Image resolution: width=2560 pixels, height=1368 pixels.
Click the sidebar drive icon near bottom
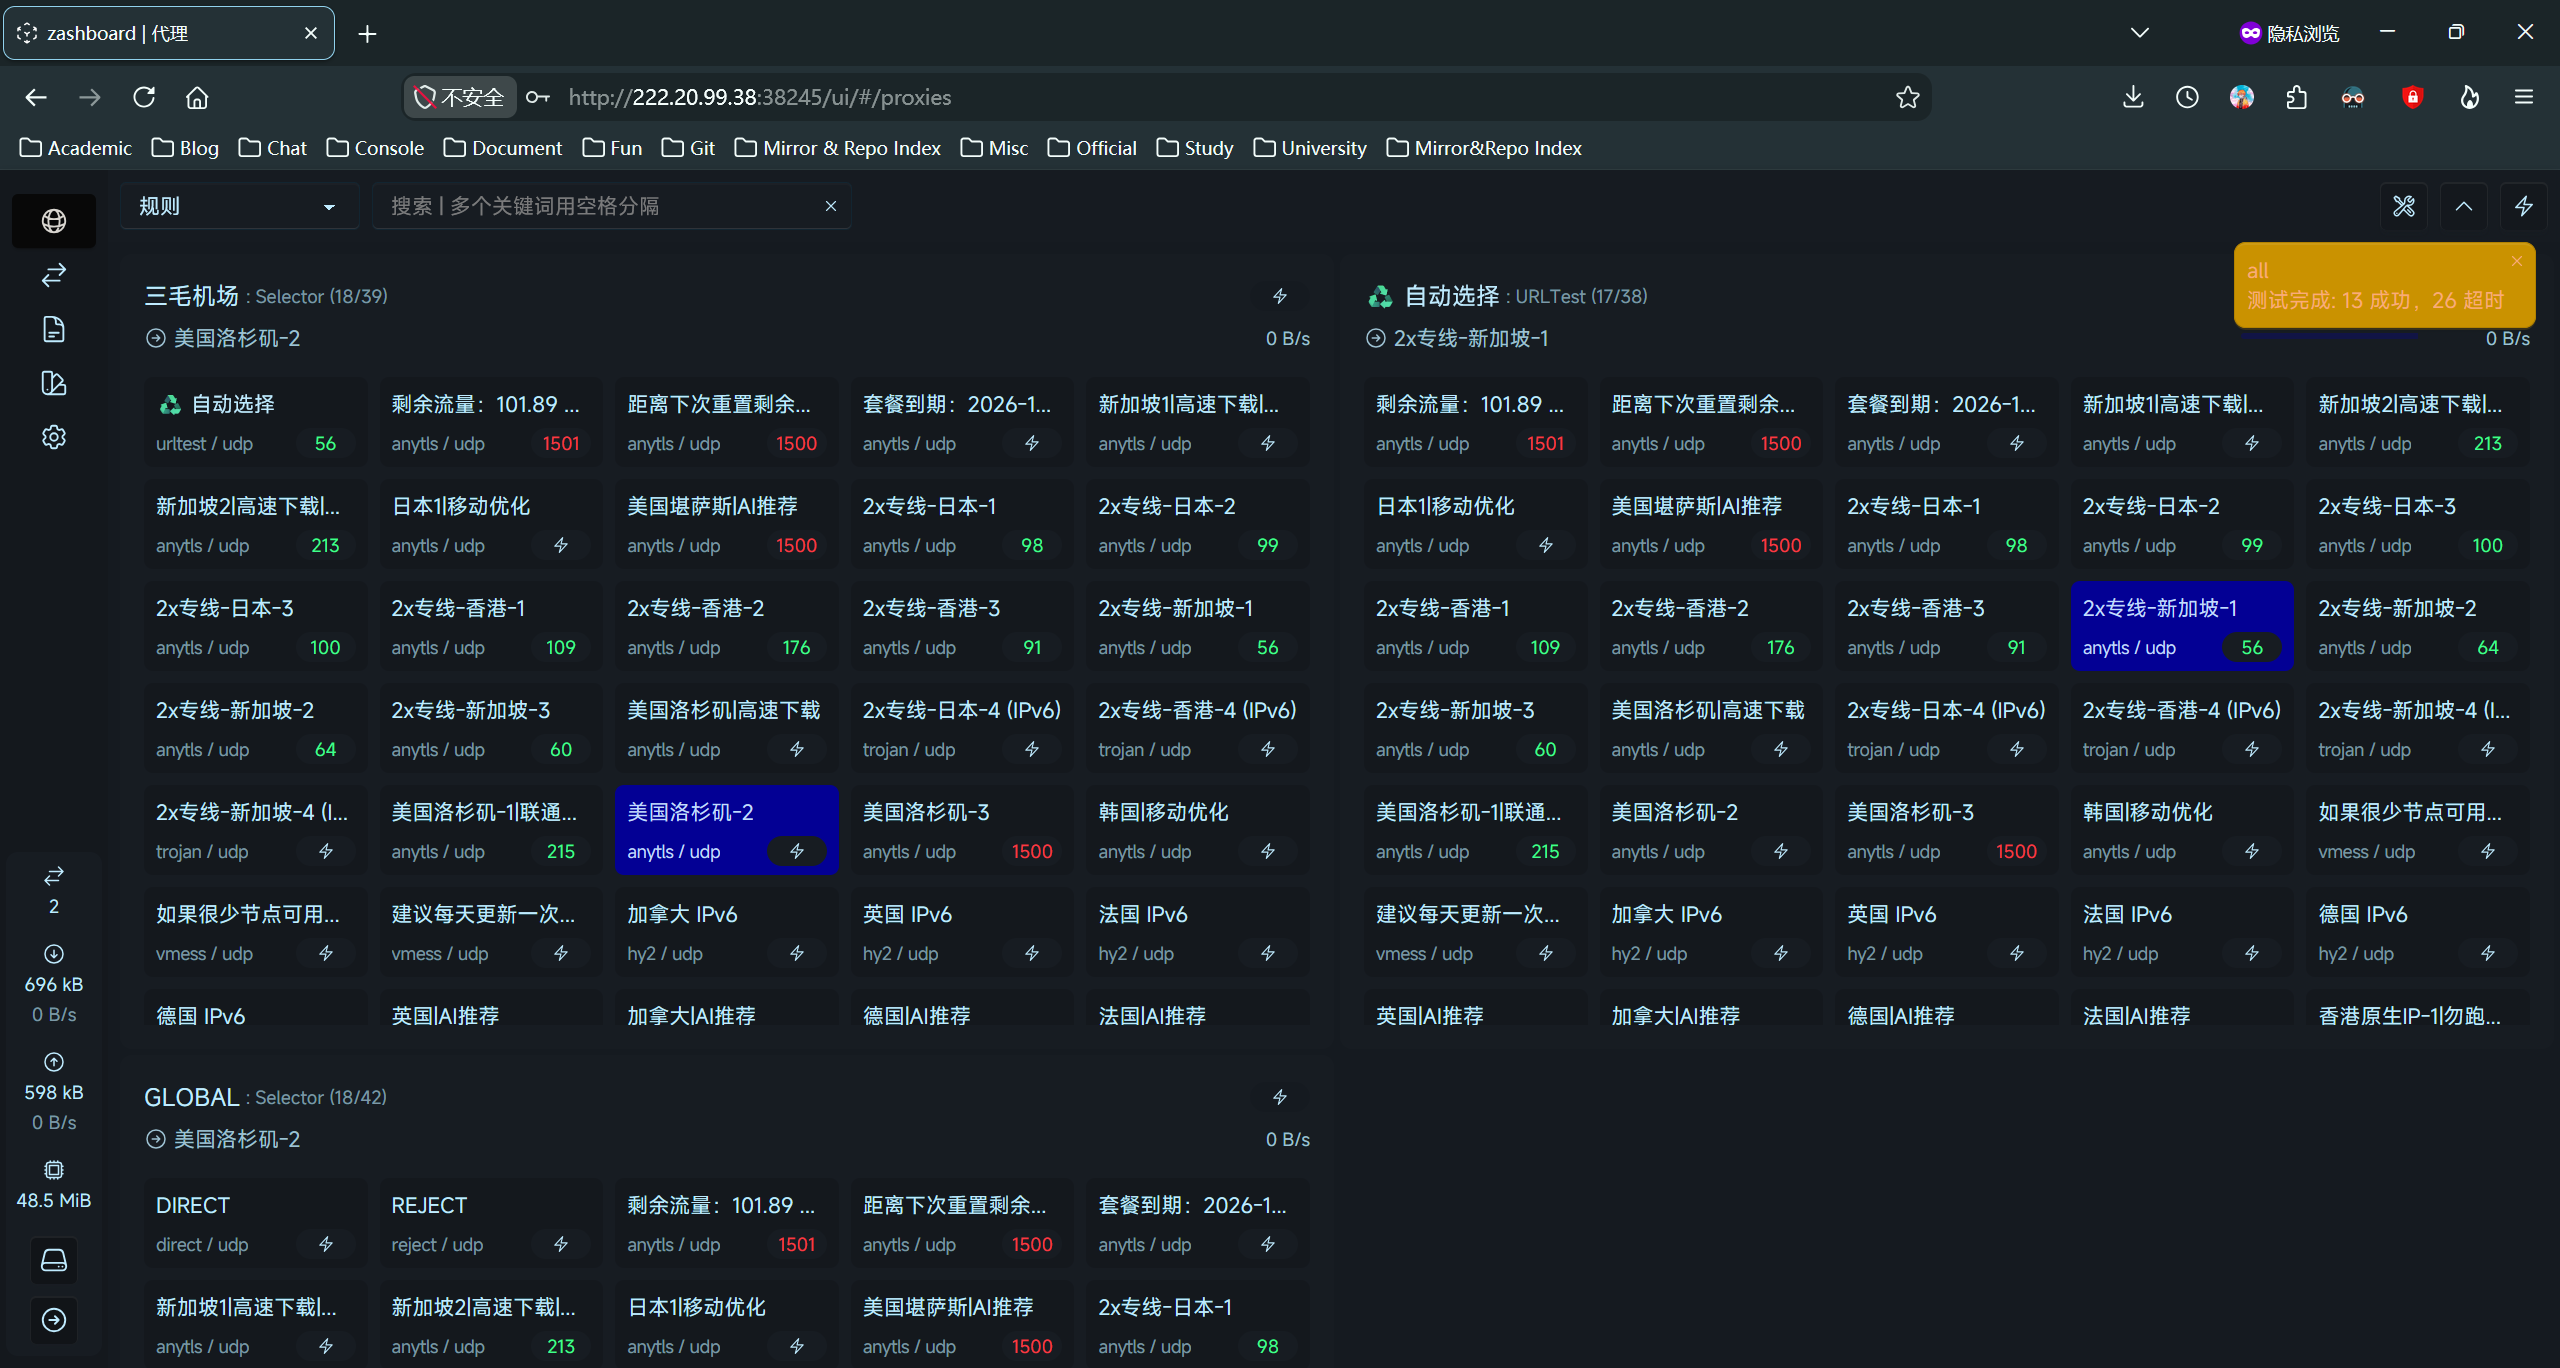coord(54,1260)
